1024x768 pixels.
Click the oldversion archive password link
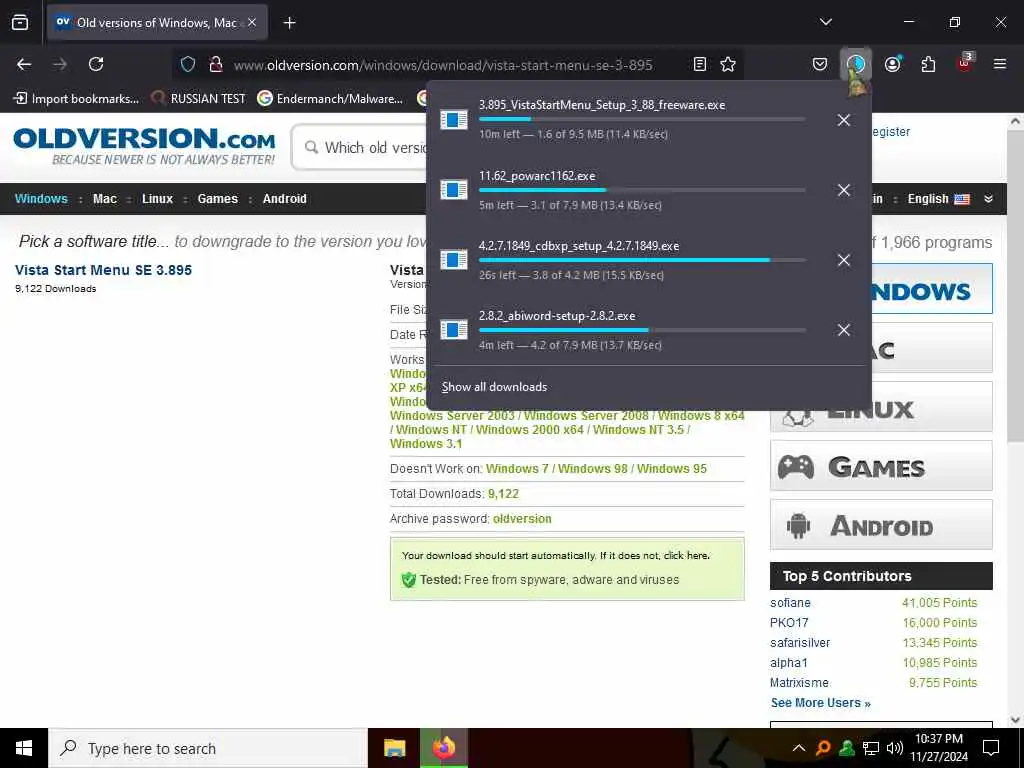pos(522,519)
